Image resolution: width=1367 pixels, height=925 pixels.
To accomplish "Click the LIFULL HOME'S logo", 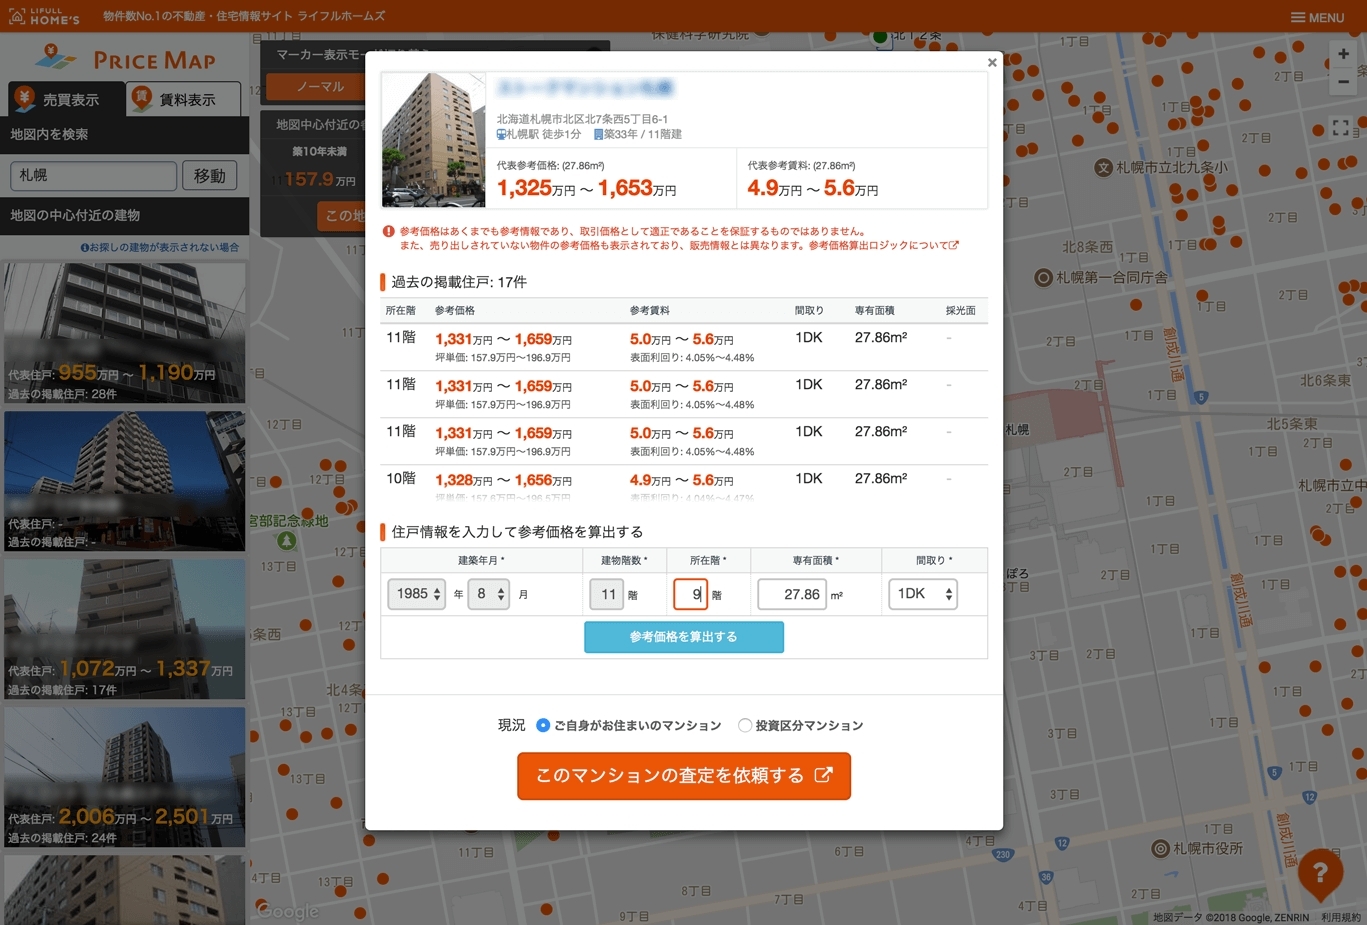I will click(x=44, y=16).
